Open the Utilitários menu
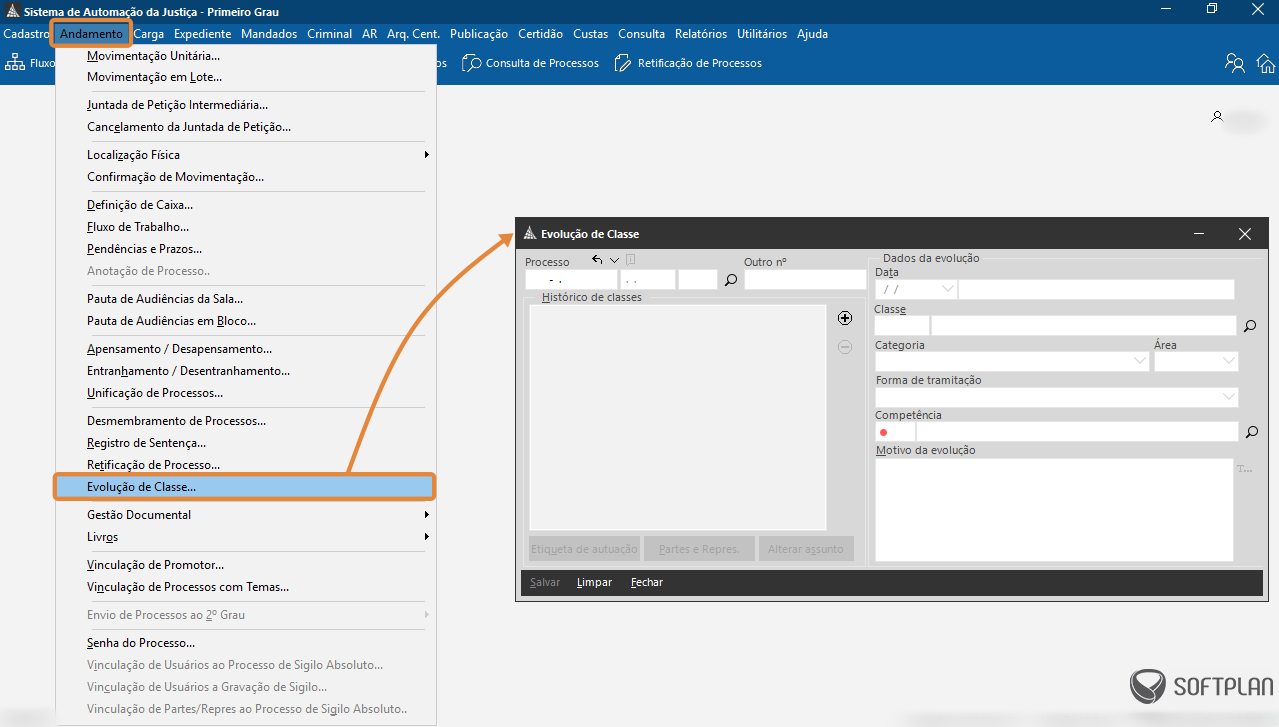The image size is (1279, 727). pos(762,34)
